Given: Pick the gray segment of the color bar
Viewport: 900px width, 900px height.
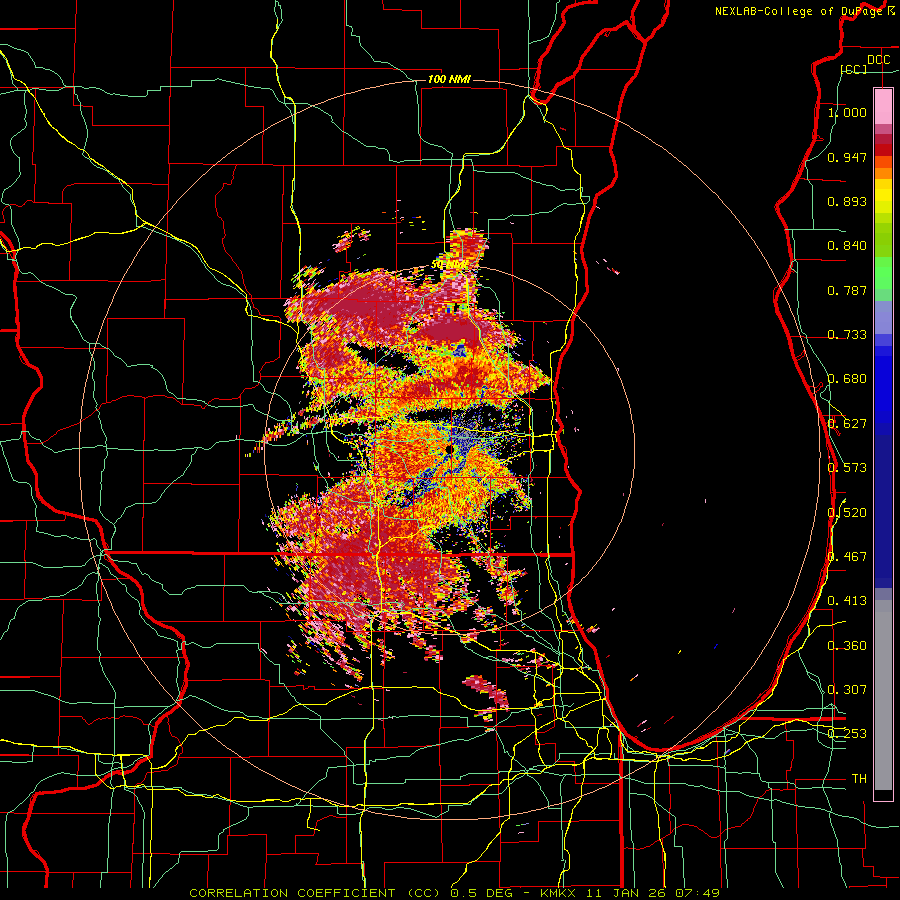Looking at the screenshot, I should pos(883,695).
